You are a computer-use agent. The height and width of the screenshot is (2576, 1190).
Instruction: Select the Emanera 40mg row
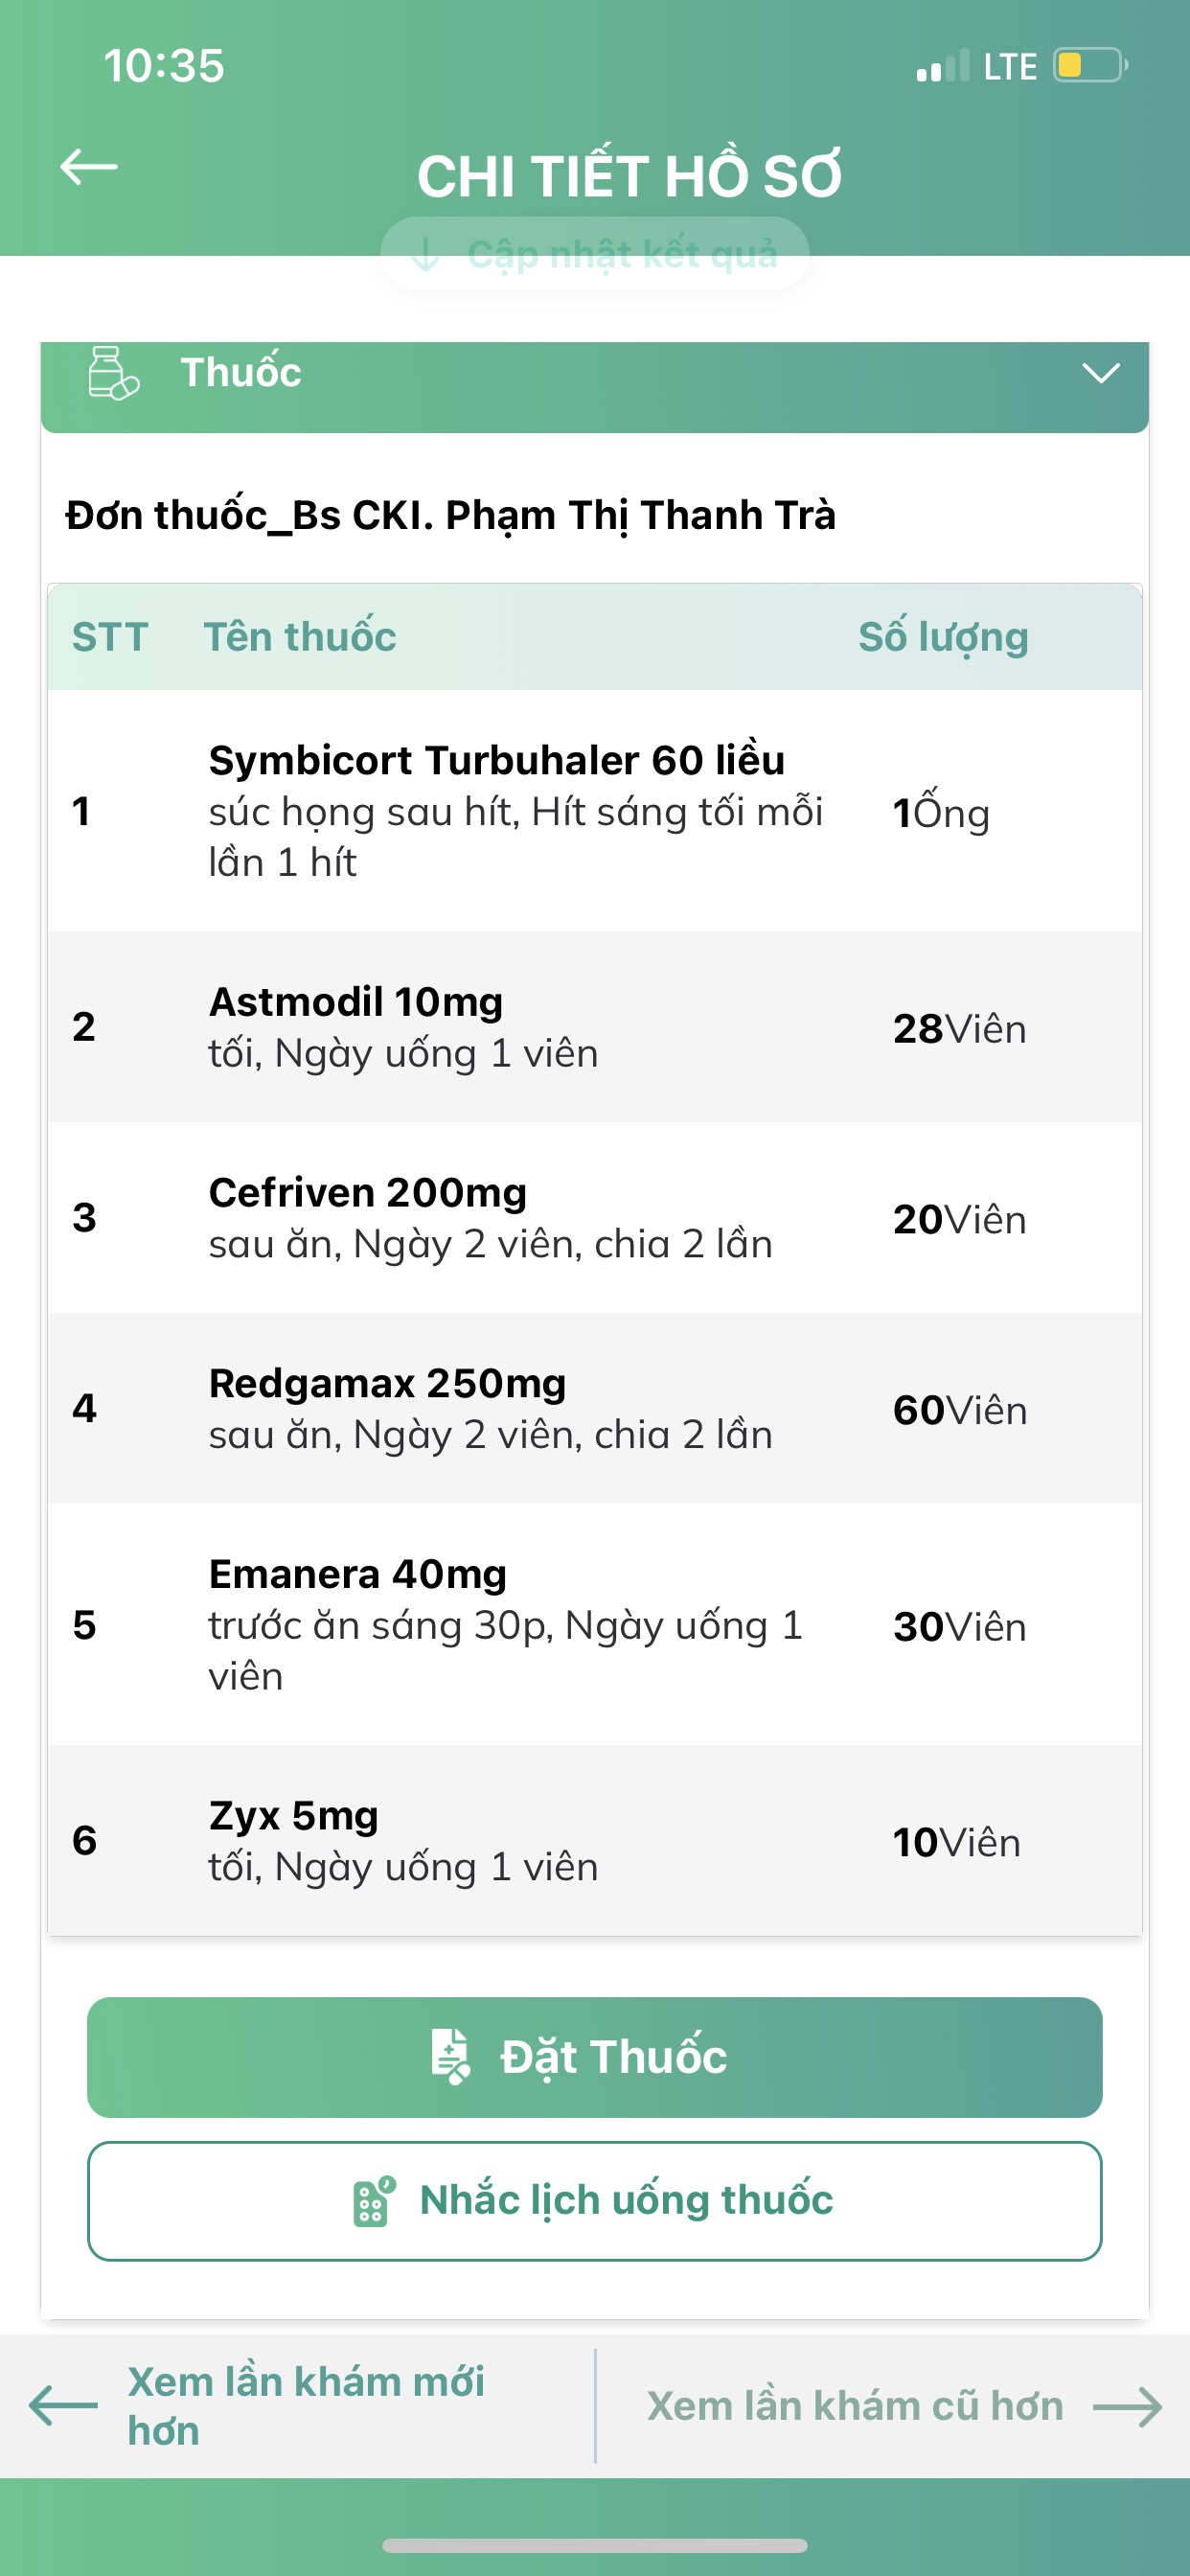(x=594, y=1624)
